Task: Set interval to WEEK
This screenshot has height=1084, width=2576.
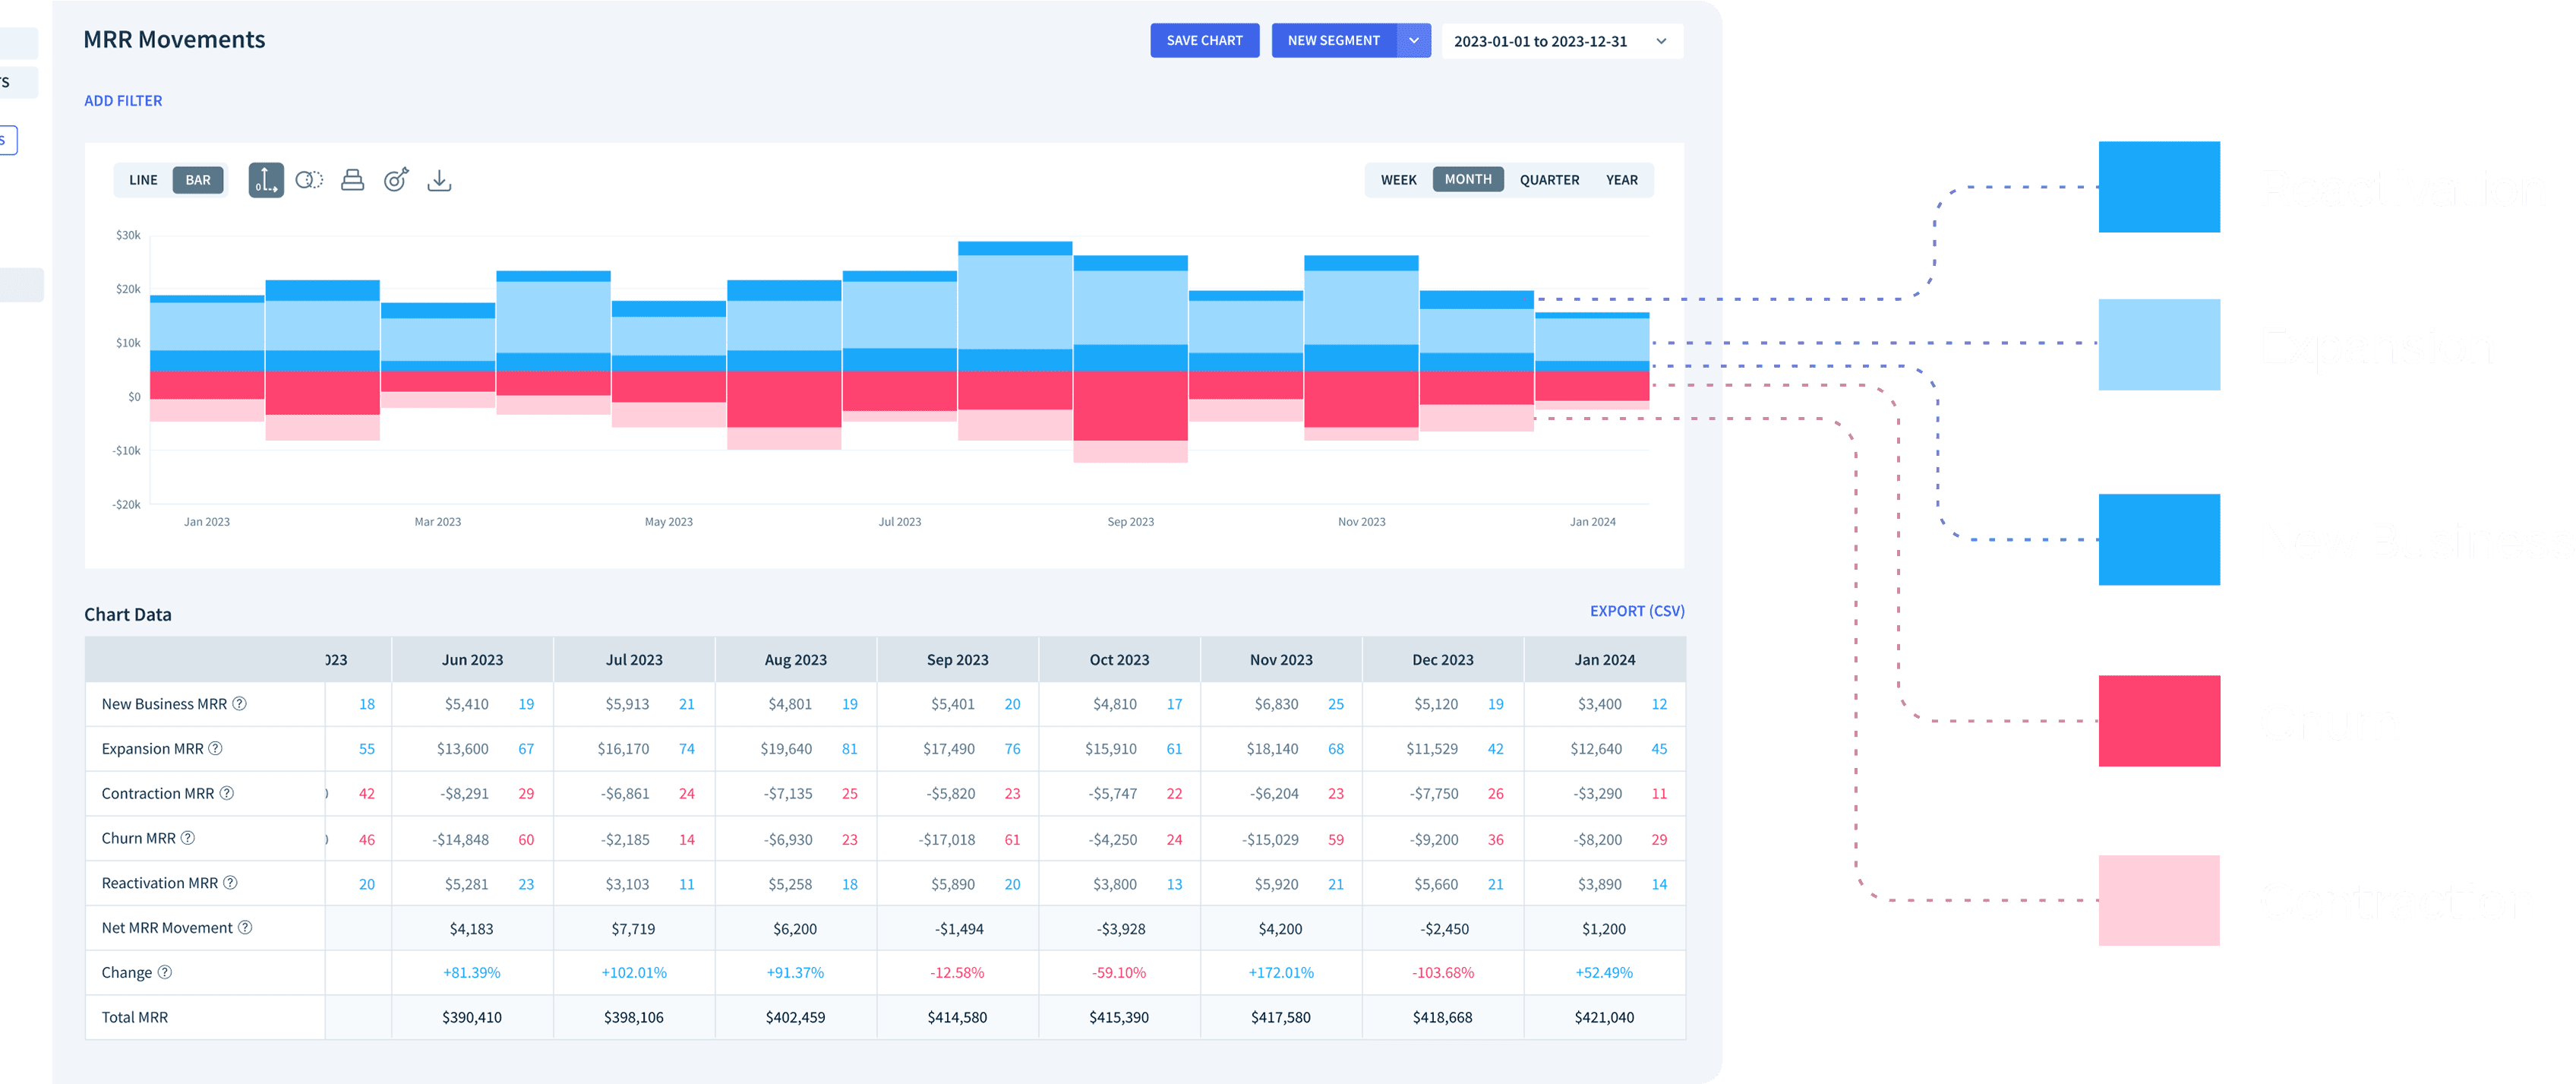Action: pos(1398,180)
